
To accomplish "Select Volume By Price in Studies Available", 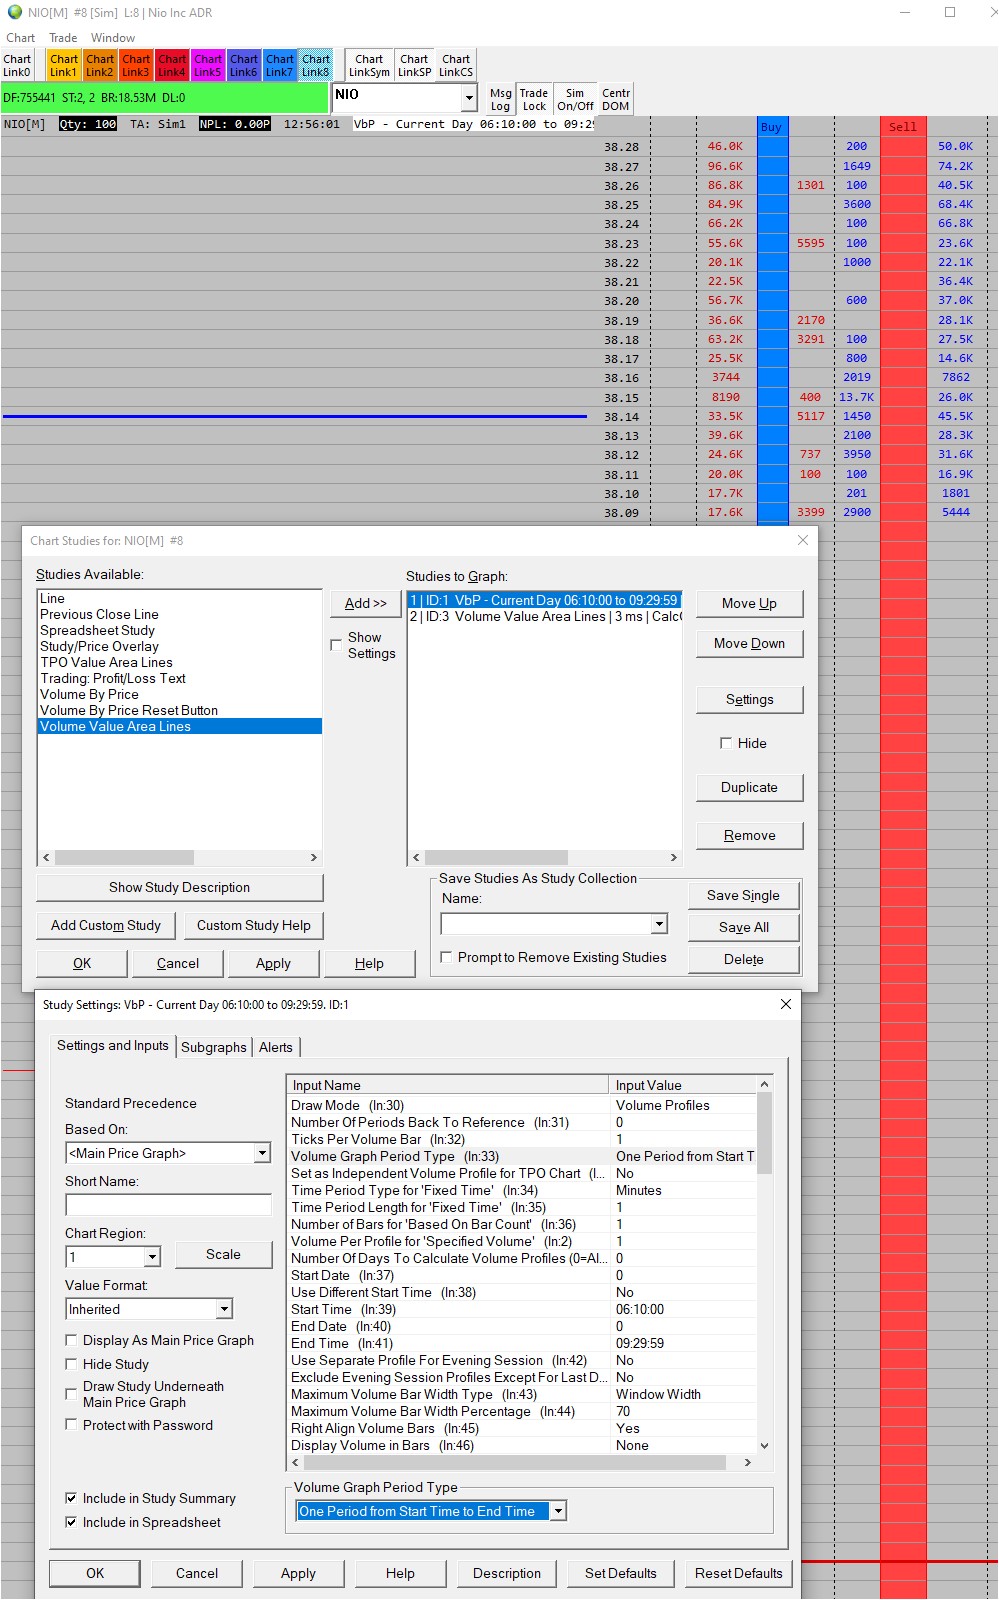I will pos(89,694).
